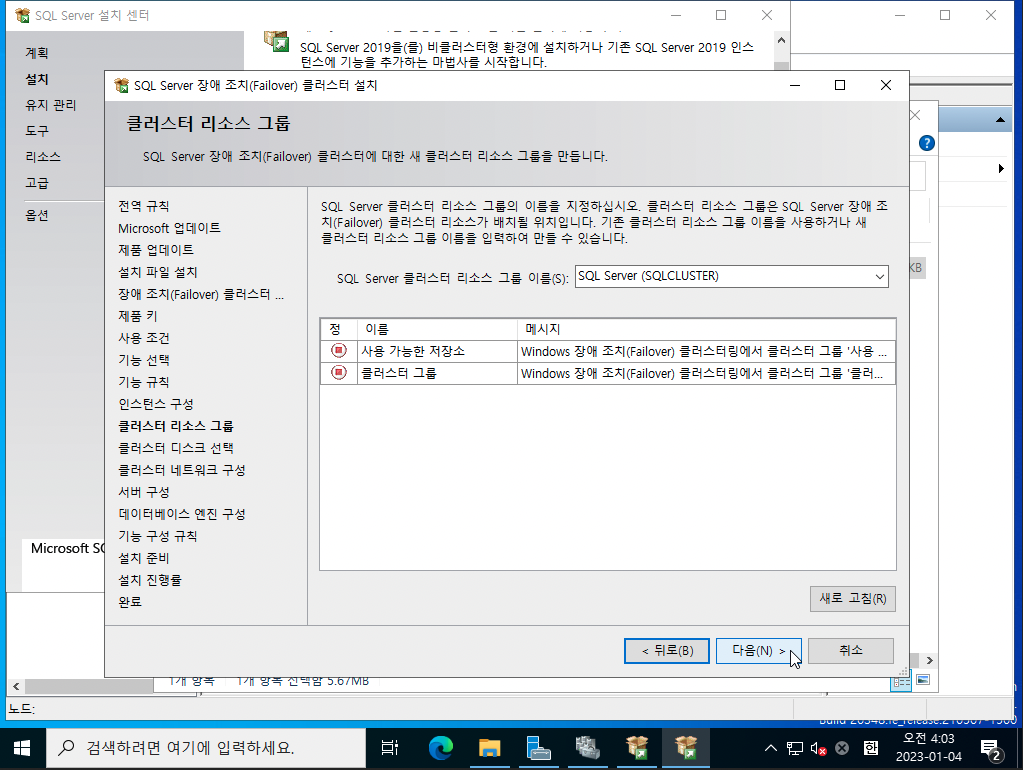The height and width of the screenshot is (770, 1023).
Task: Open the network tray icon
Action: (x=795, y=748)
